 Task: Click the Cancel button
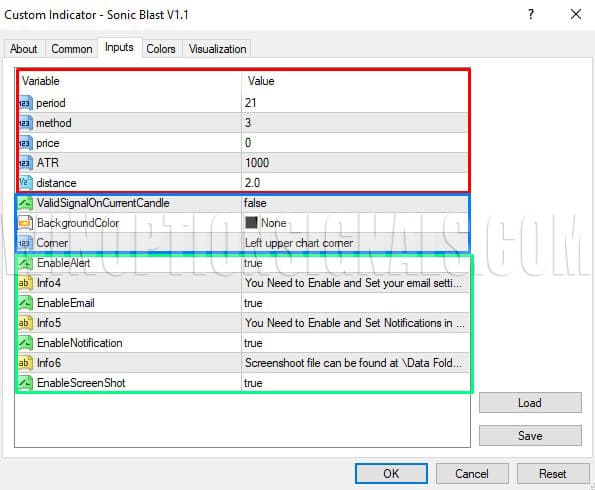coord(472,474)
